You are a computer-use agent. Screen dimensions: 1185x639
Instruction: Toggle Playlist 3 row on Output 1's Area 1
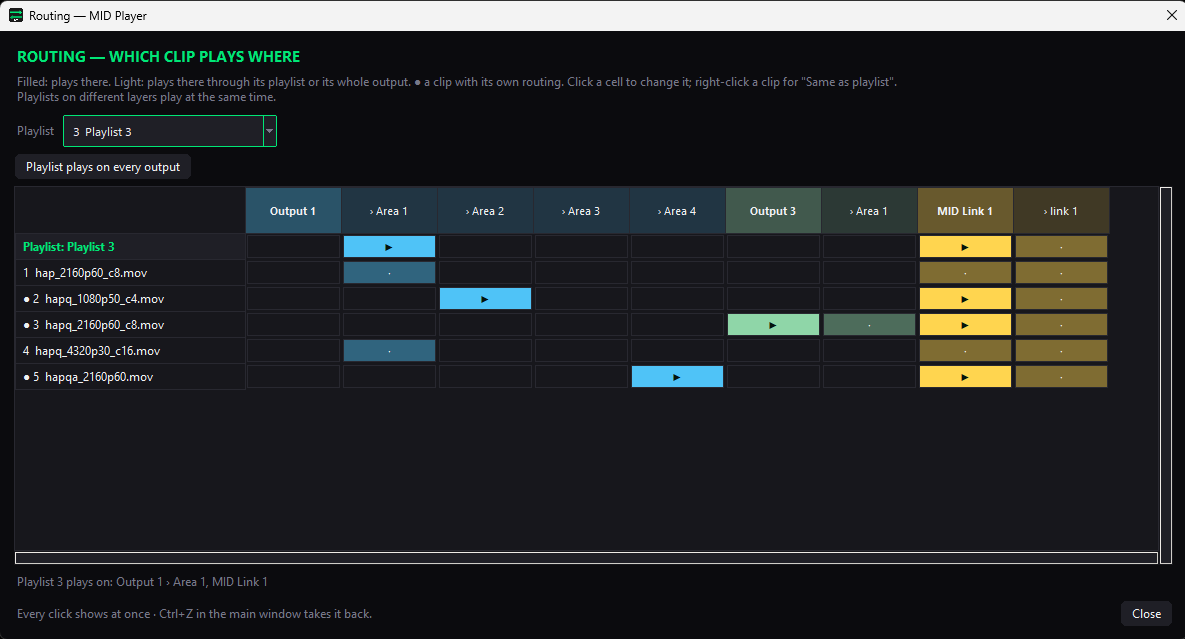click(389, 247)
